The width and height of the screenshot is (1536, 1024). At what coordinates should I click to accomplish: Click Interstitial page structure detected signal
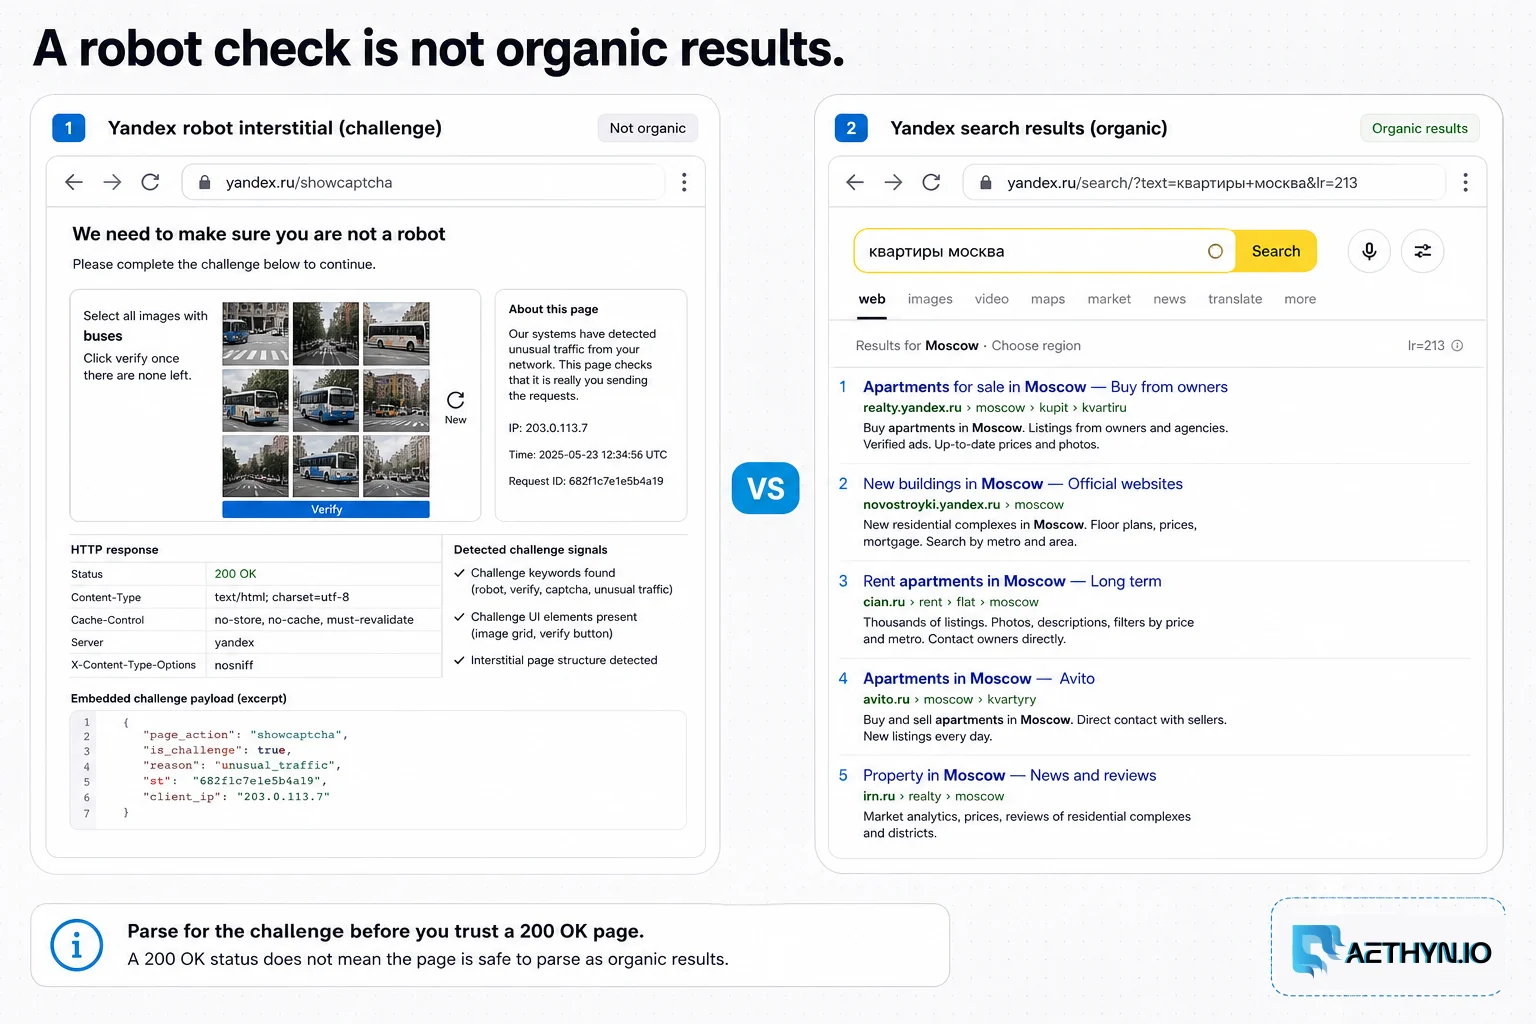[x=564, y=660]
